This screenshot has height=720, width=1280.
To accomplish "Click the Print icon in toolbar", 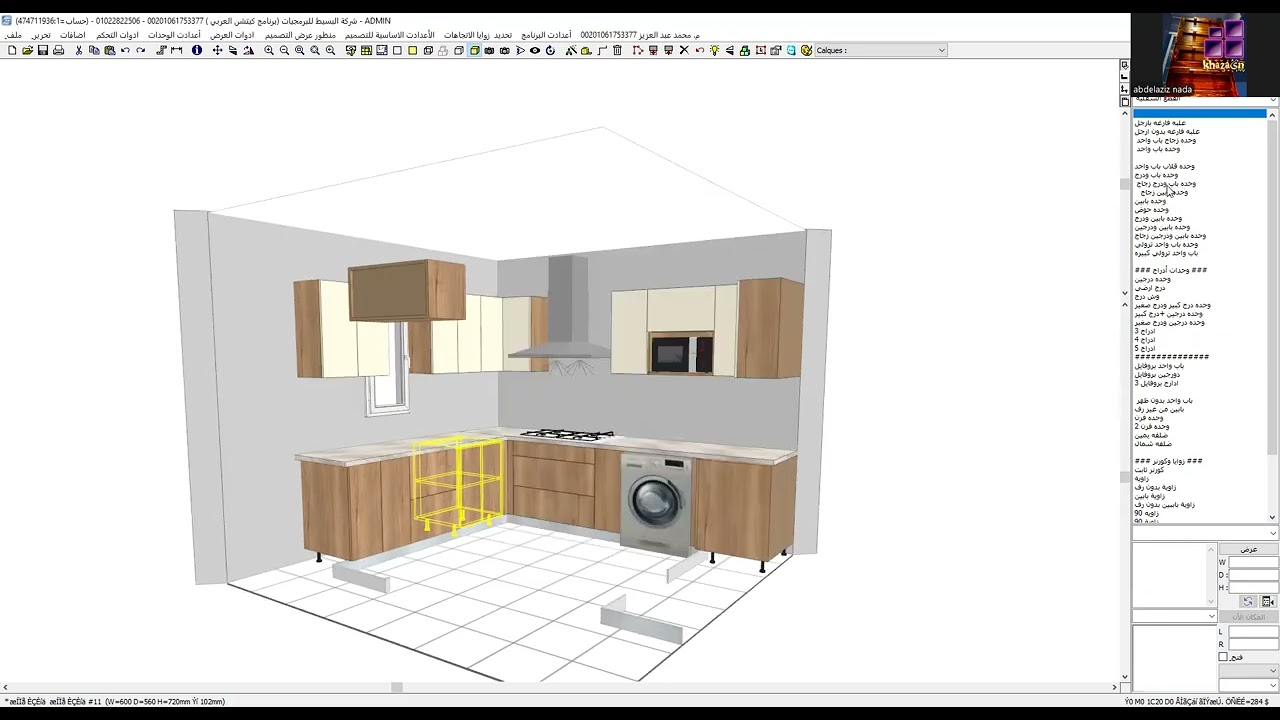I will pyautogui.click(x=58, y=50).
